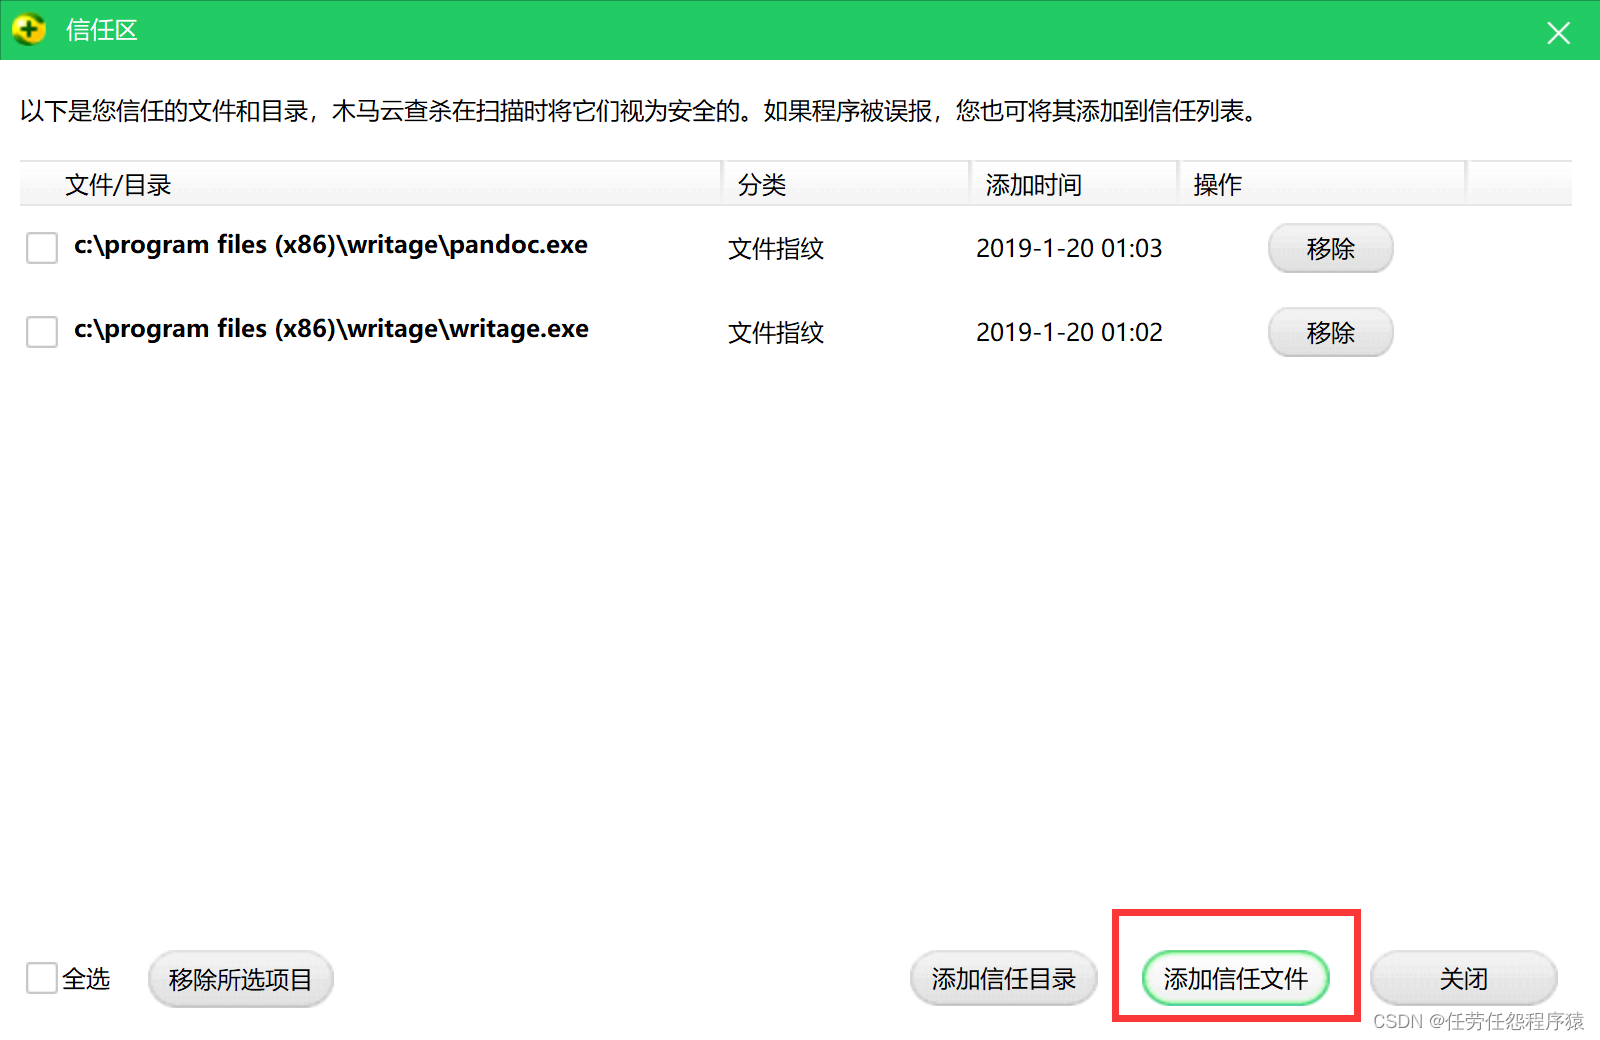Click the 添加信任目录 button
This screenshot has height=1040, width=1600.
pyautogui.click(x=1003, y=979)
